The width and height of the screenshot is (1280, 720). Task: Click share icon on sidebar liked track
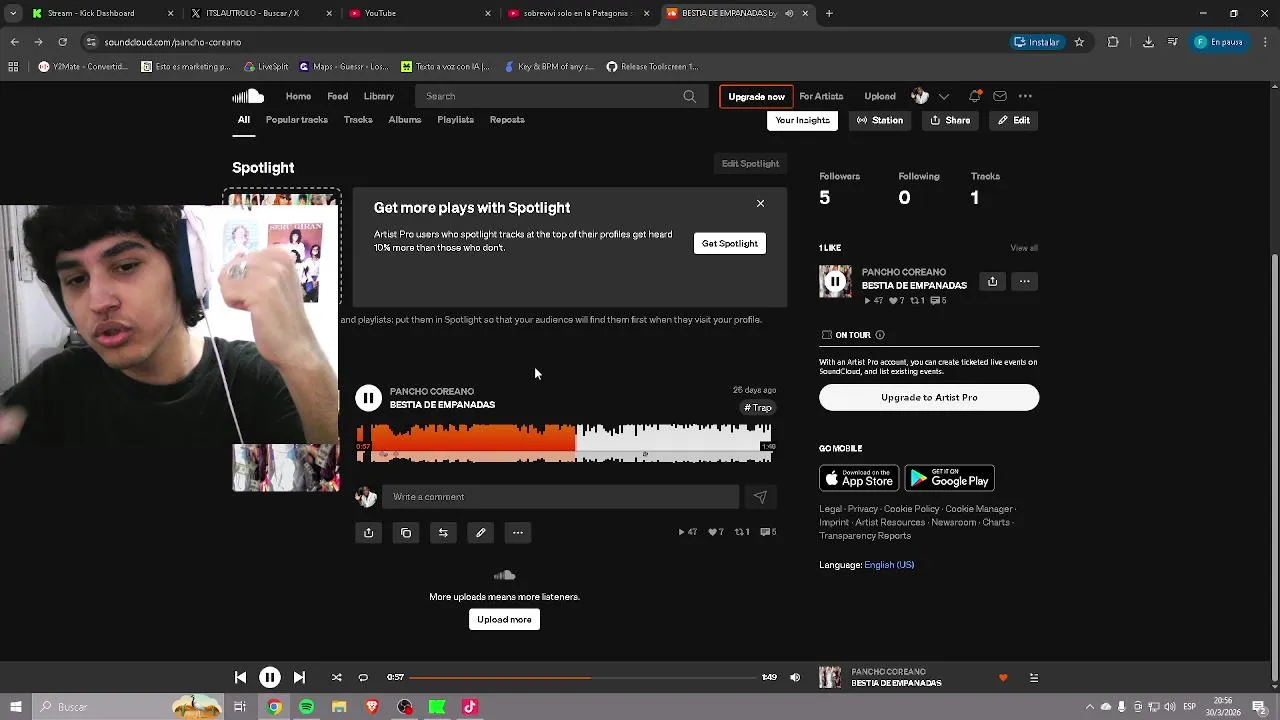click(x=992, y=282)
